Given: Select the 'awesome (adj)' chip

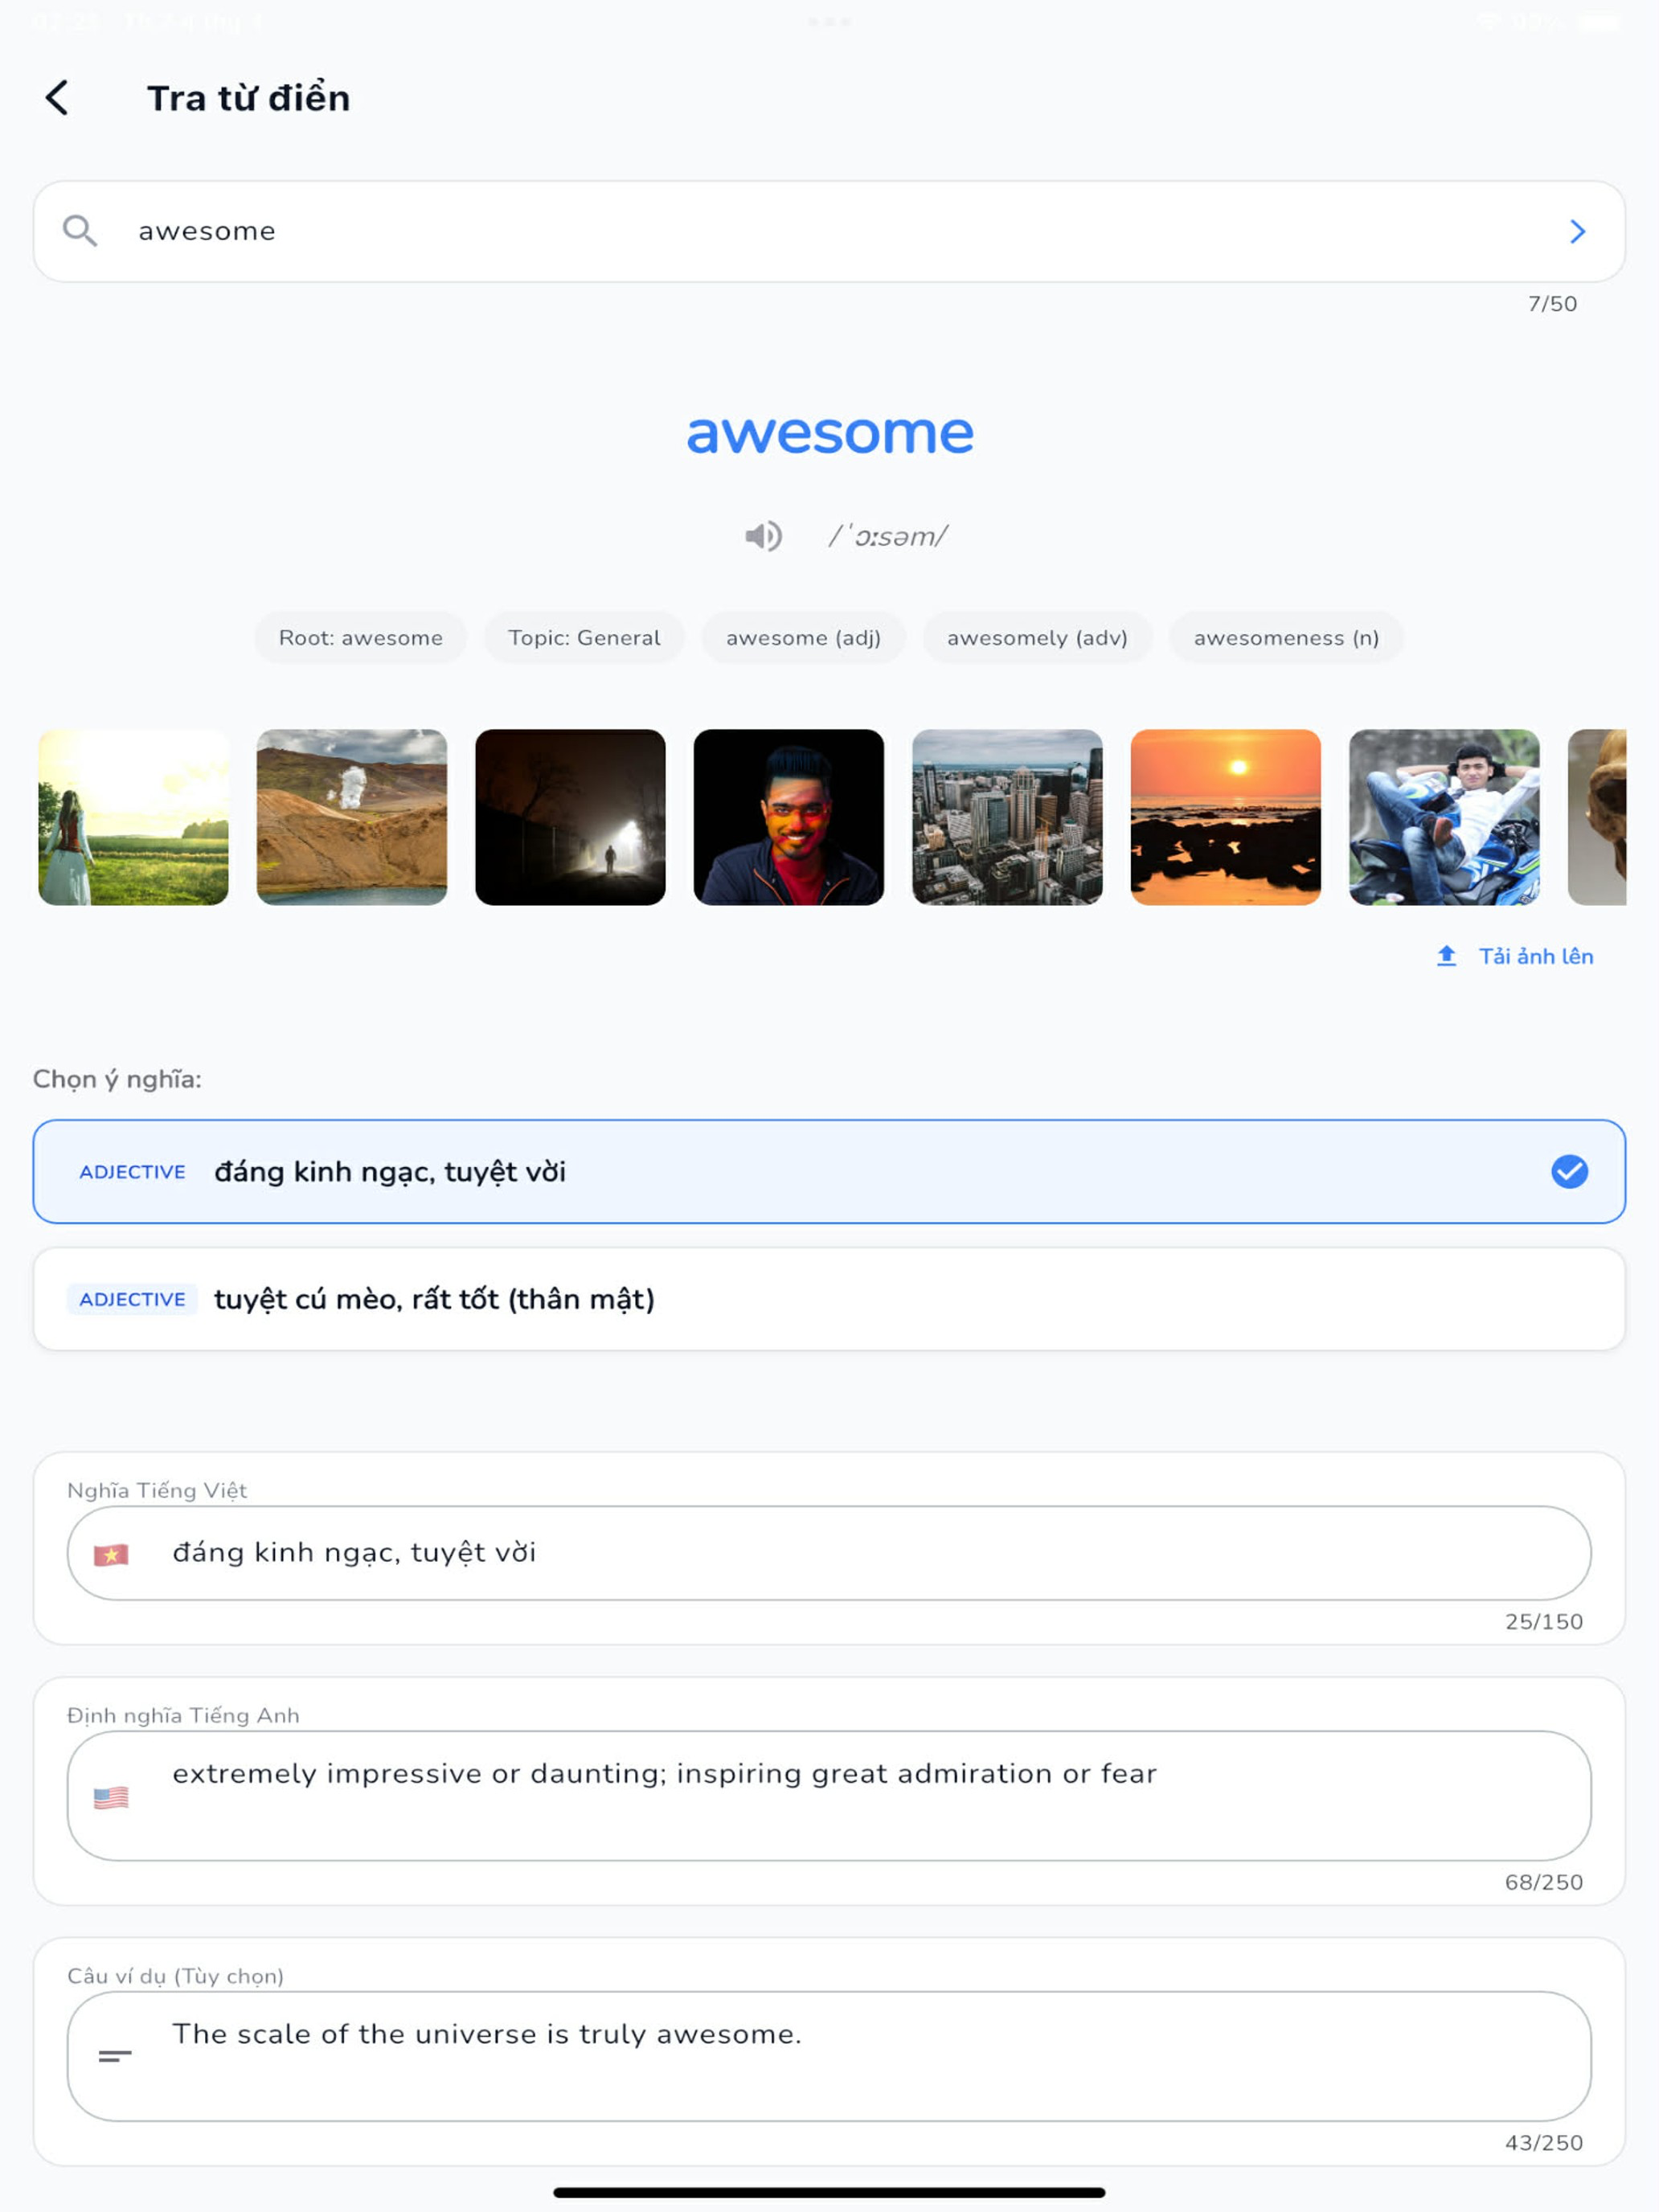Looking at the screenshot, I should (x=803, y=638).
